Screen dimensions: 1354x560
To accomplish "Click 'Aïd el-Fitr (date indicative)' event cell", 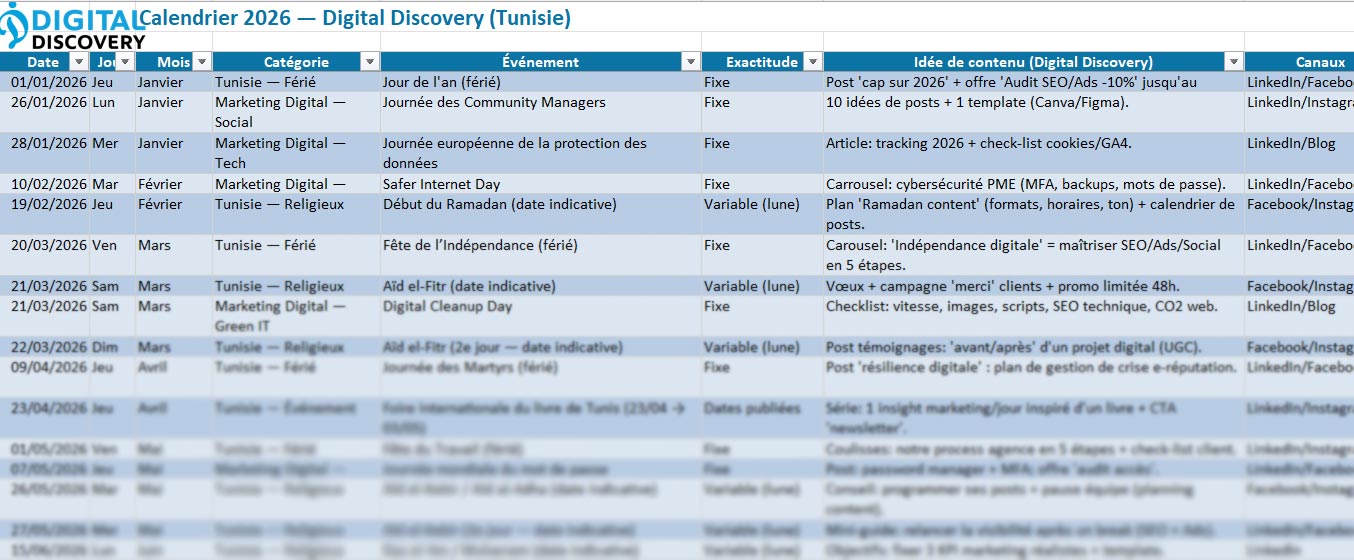I will pos(541,286).
